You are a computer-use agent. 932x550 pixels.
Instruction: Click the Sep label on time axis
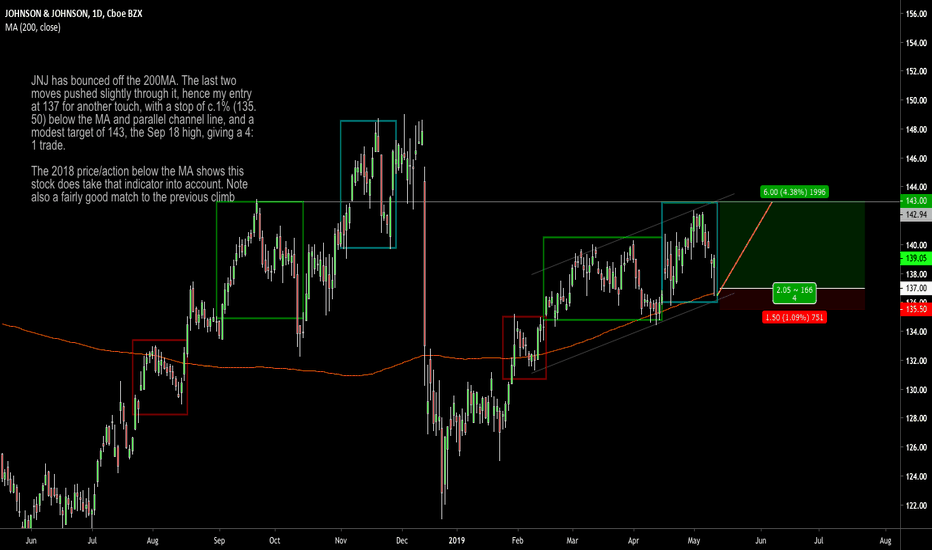coord(219,541)
